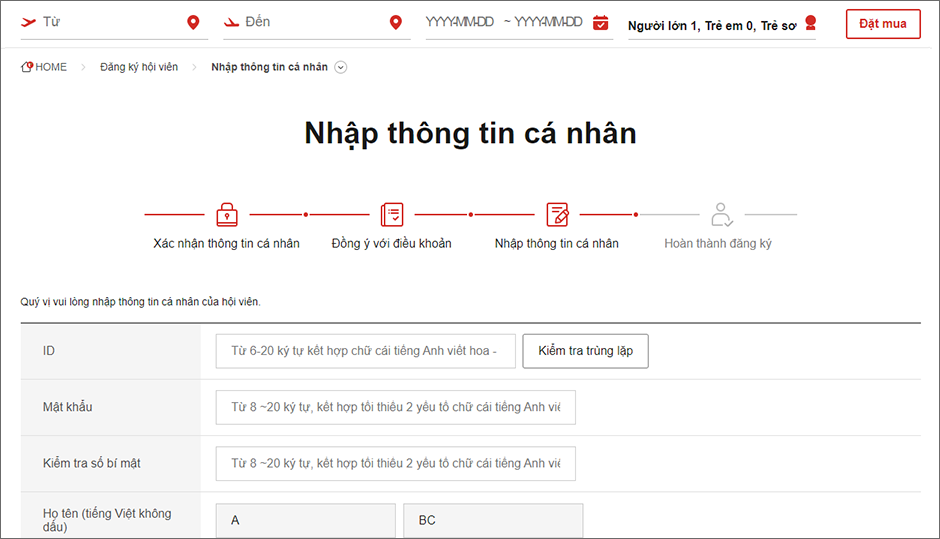This screenshot has height=539, width=940.
Task: Focus the ID input field
Action: (365, 351)
